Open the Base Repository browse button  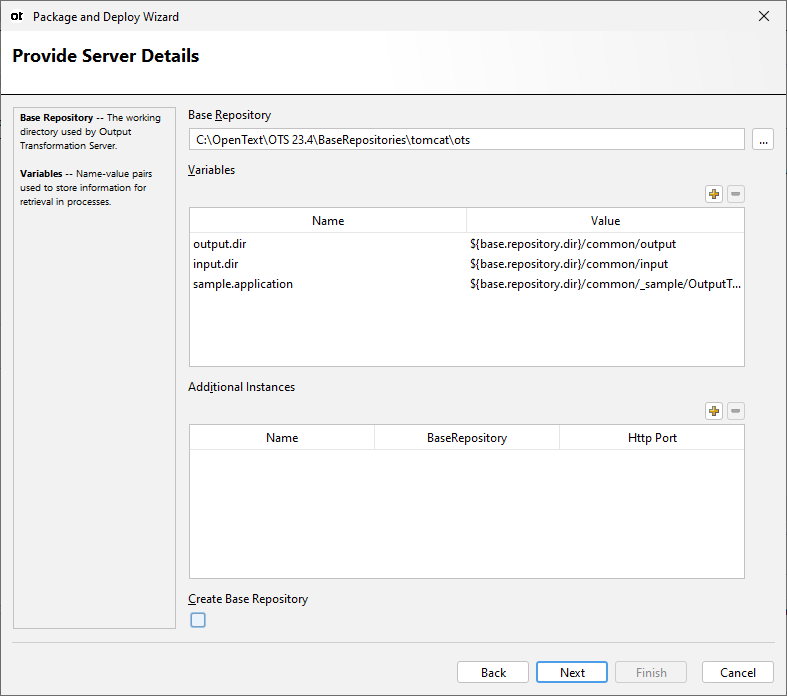point(763,140)
